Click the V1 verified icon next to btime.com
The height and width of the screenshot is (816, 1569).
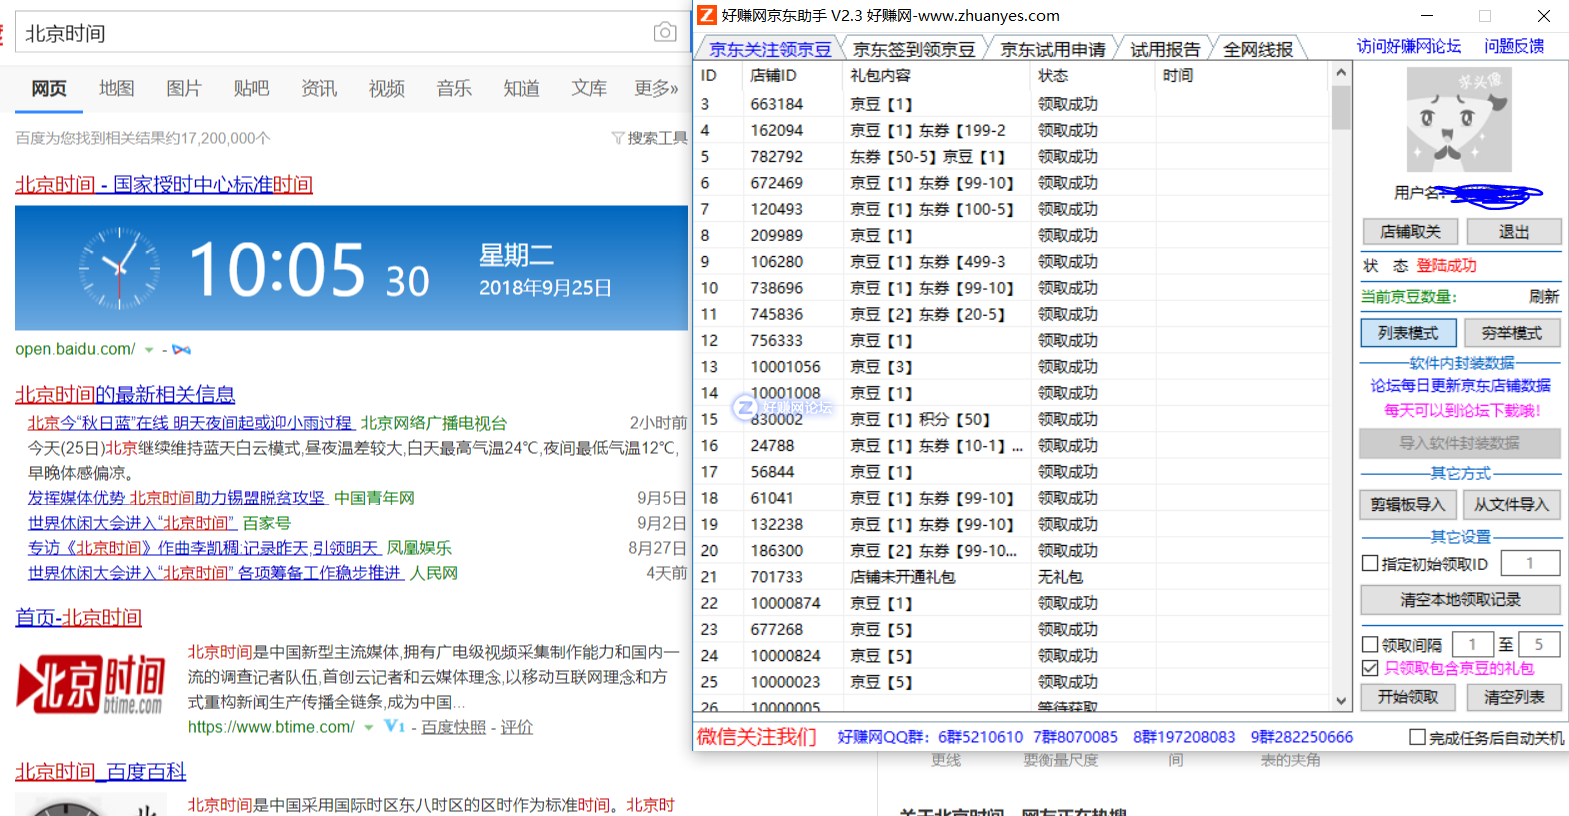[x=395, y=727]
